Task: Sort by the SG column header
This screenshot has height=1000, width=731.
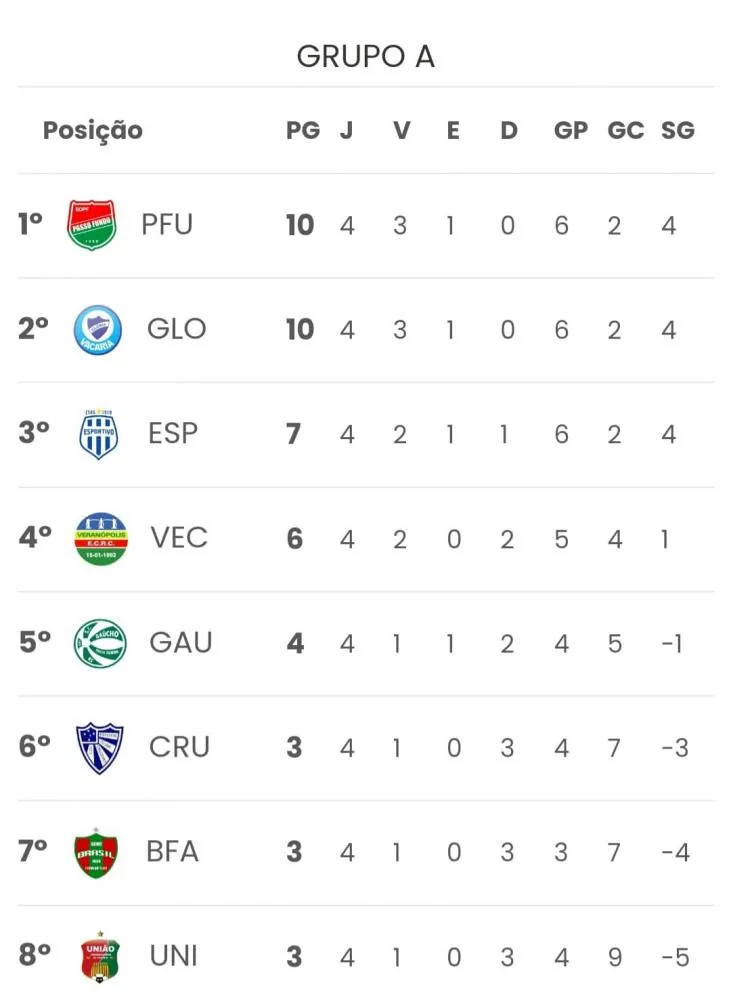Action: [677, 130]
